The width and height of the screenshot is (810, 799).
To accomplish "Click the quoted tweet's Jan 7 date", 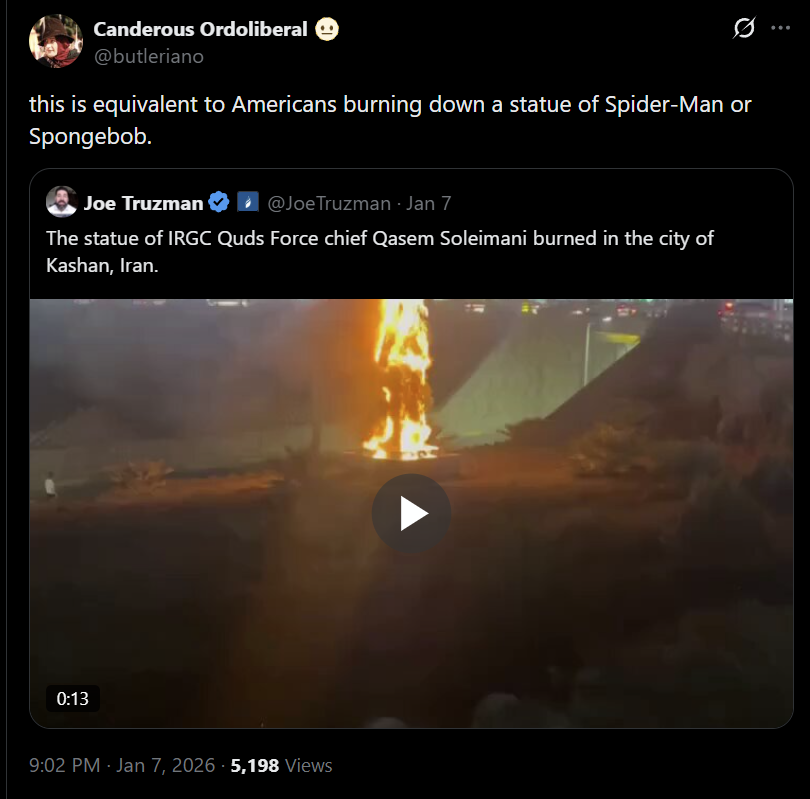I will [429, 203].
